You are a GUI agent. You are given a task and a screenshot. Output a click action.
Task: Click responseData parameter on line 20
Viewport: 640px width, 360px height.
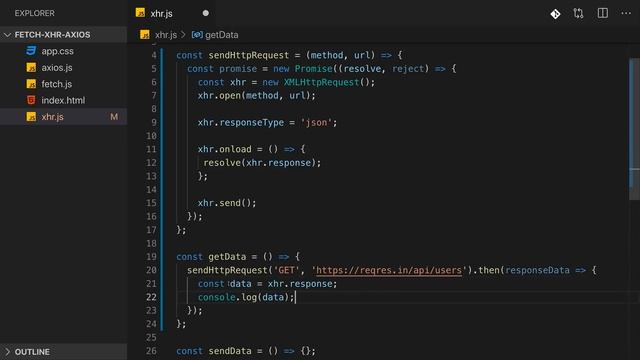click(537, 270)
